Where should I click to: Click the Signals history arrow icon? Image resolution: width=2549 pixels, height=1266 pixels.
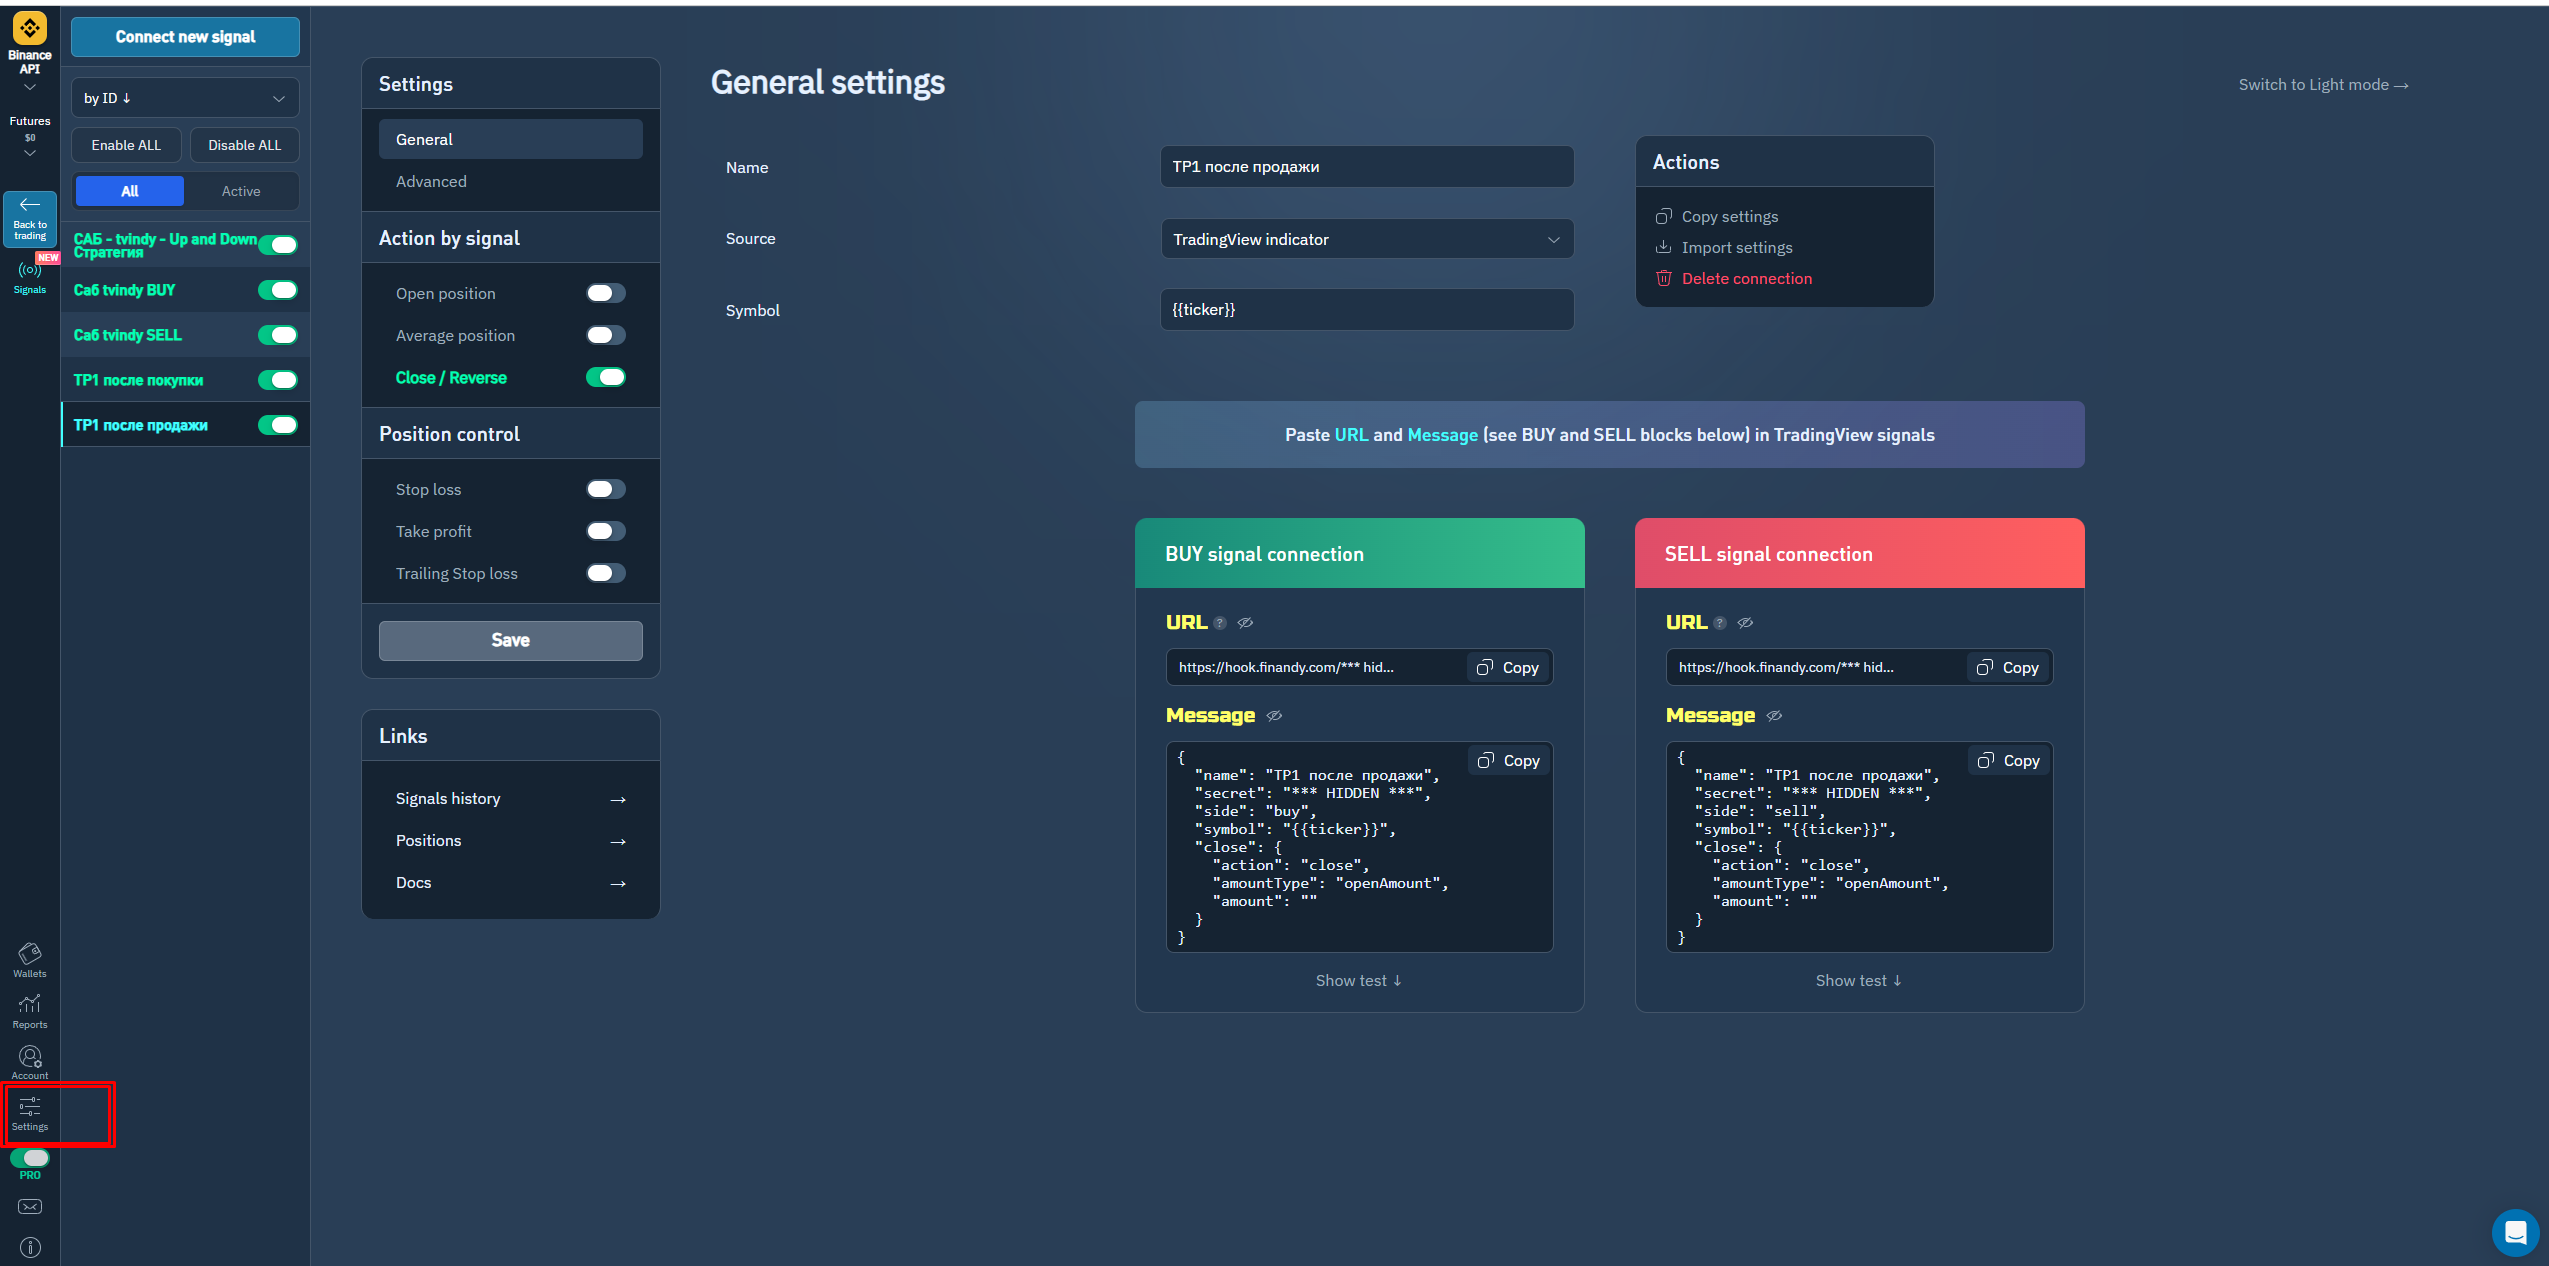click(618, 800)
